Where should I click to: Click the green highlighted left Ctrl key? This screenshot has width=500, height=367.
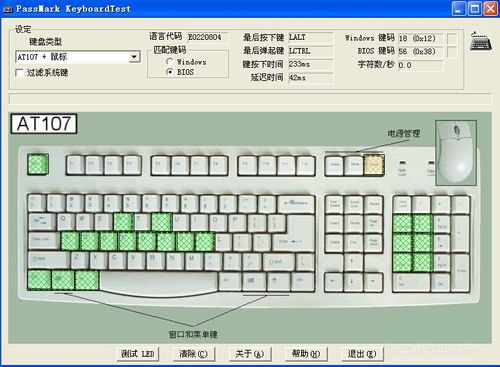pyautogui.click(x=39, y=280)
